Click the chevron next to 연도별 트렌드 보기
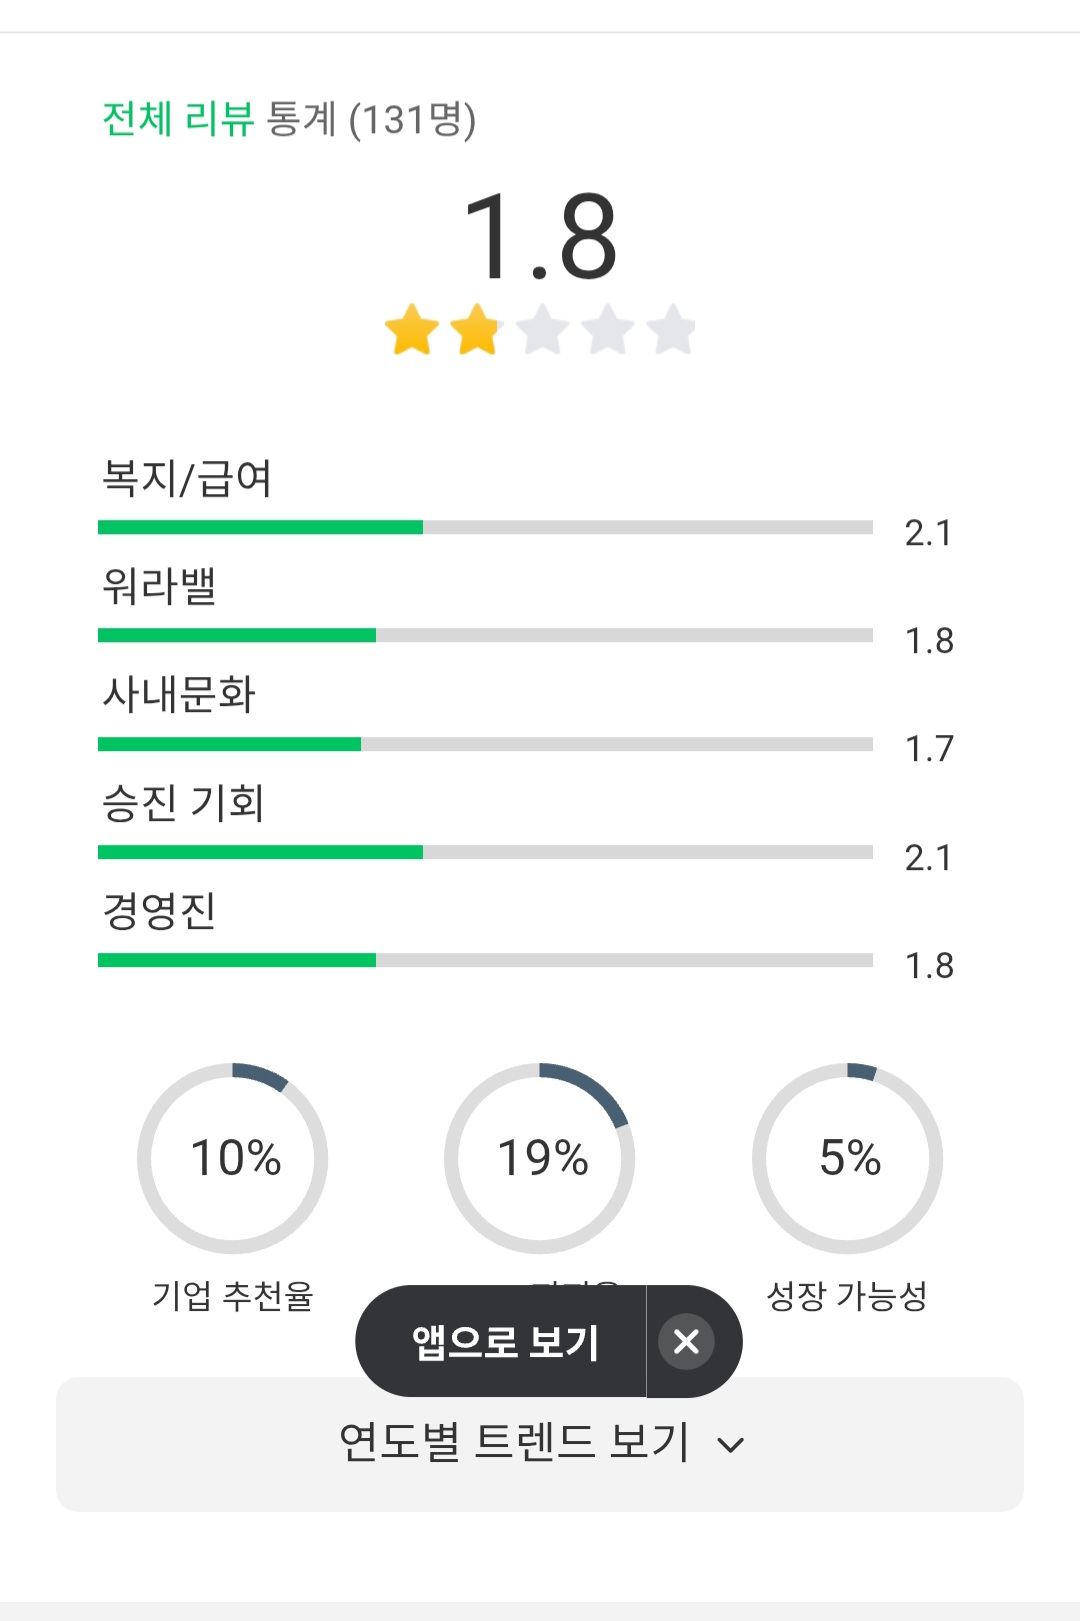Image resolution: width=1080 pixels, height=1621 pixels. pos(731,1445)
